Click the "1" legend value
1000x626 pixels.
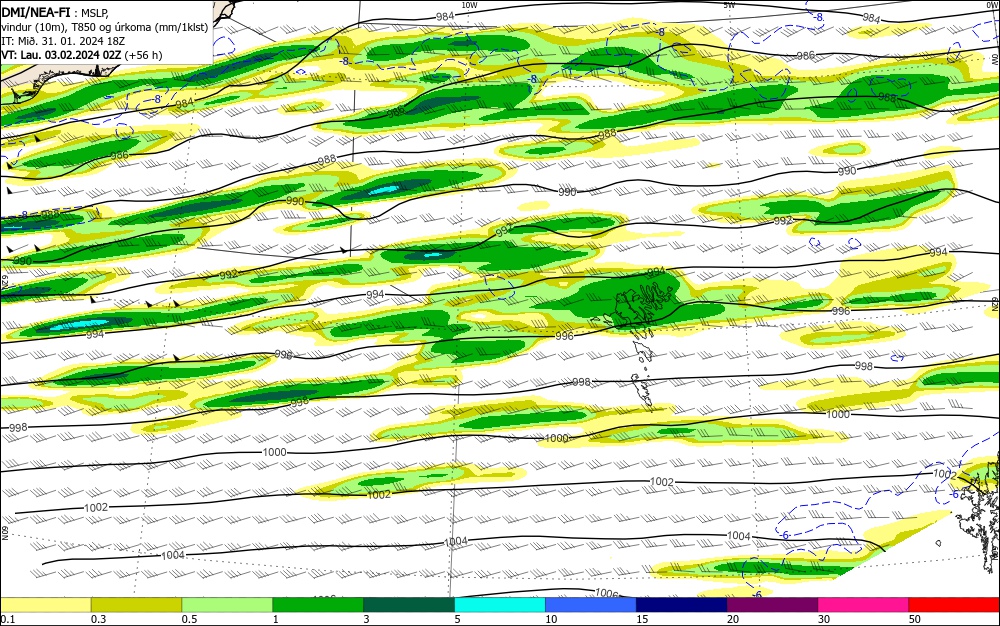pyautogui.click(x=276, y=619)
